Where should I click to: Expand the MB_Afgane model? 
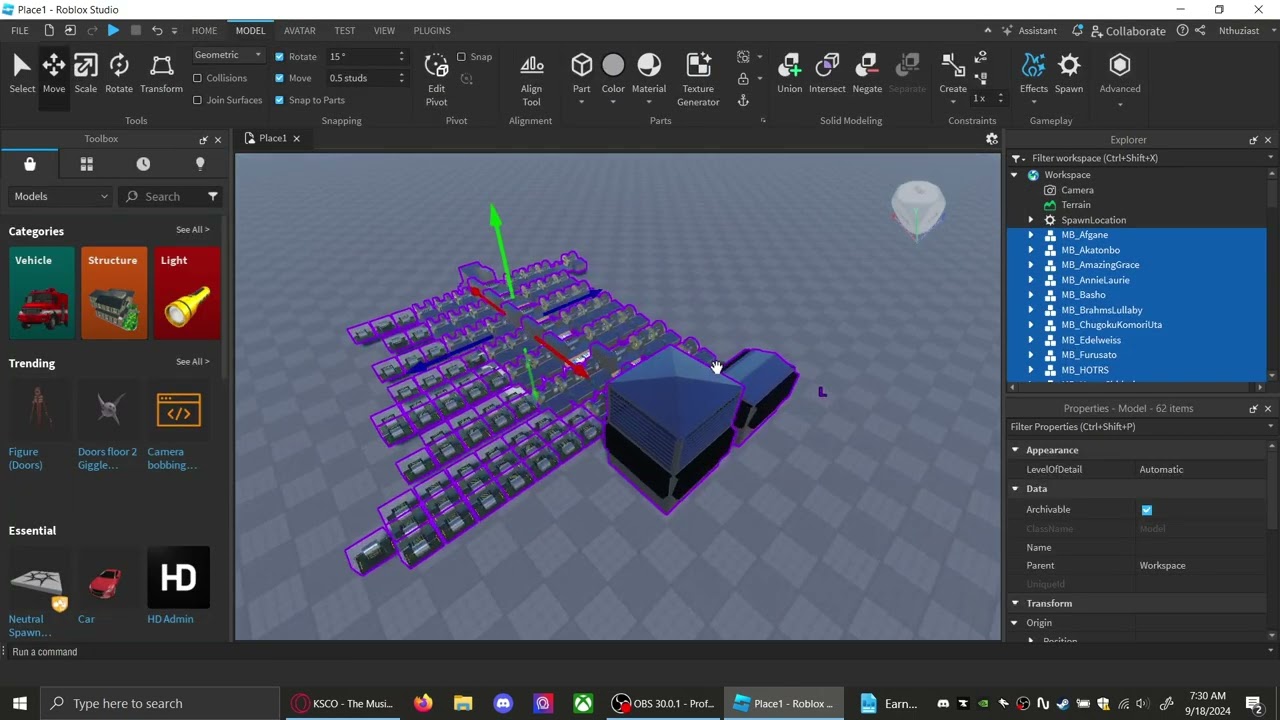click(1031, 235)
